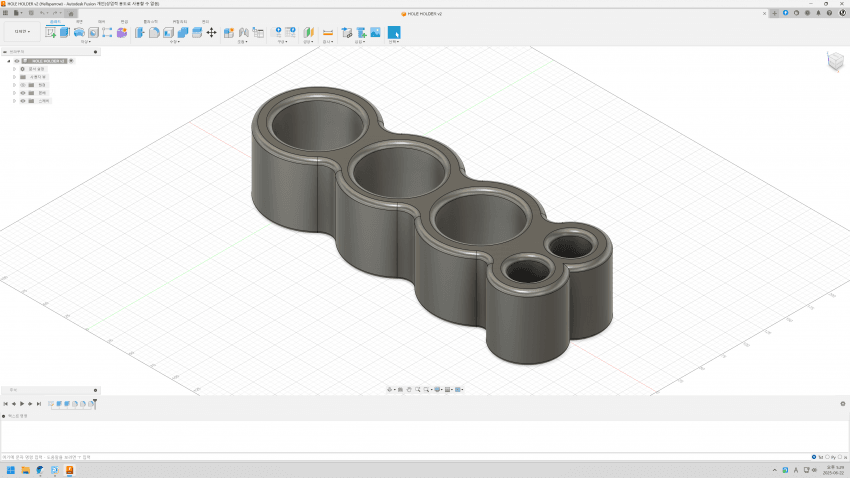Toggle eye icon of the Bodies folder
The image size is (850, 478).
23,93
